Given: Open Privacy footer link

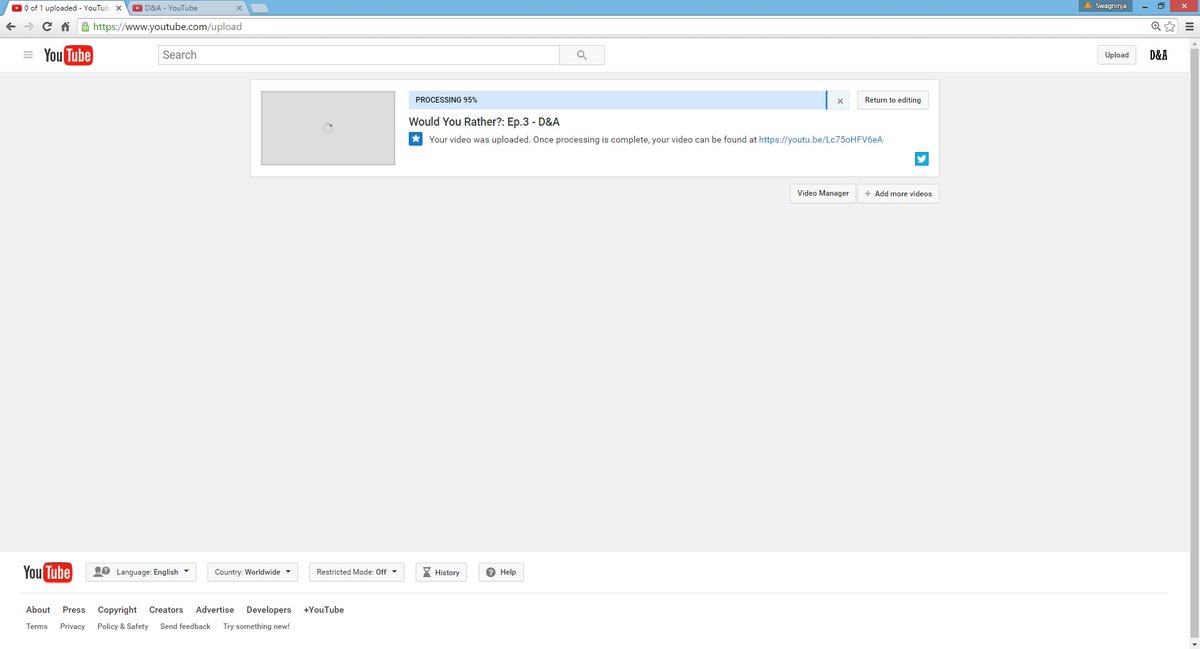Looking at the screenshot, I should [x=72, y=627].
